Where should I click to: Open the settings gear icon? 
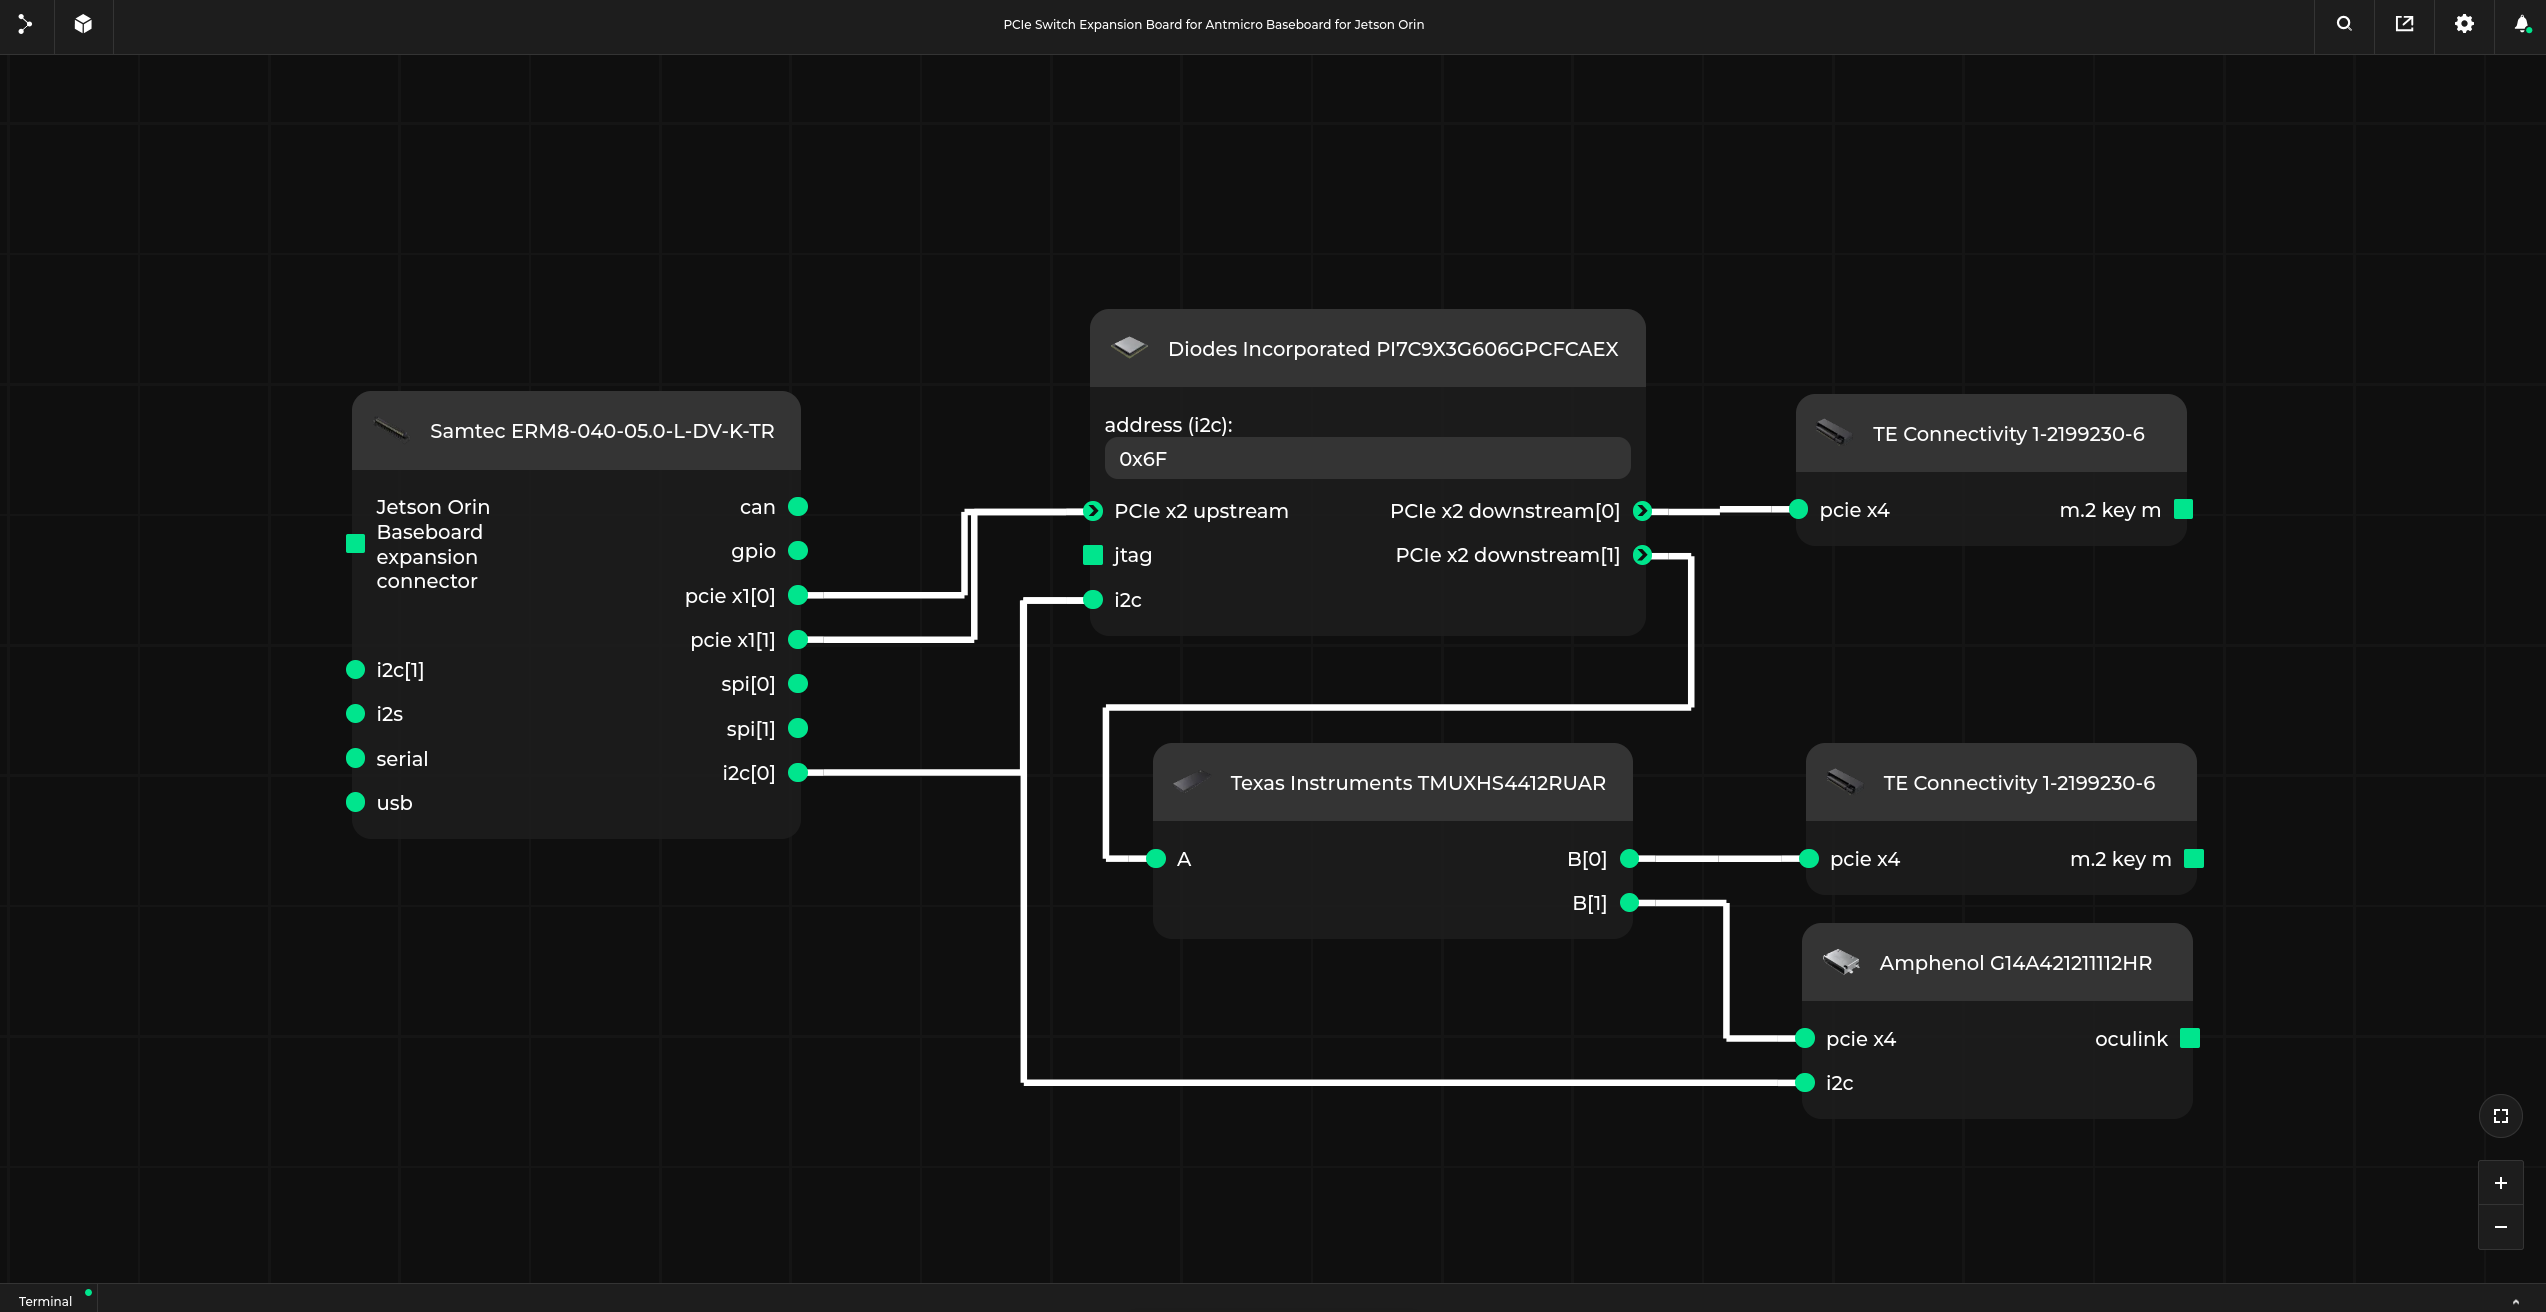(x=2464, y=24)
